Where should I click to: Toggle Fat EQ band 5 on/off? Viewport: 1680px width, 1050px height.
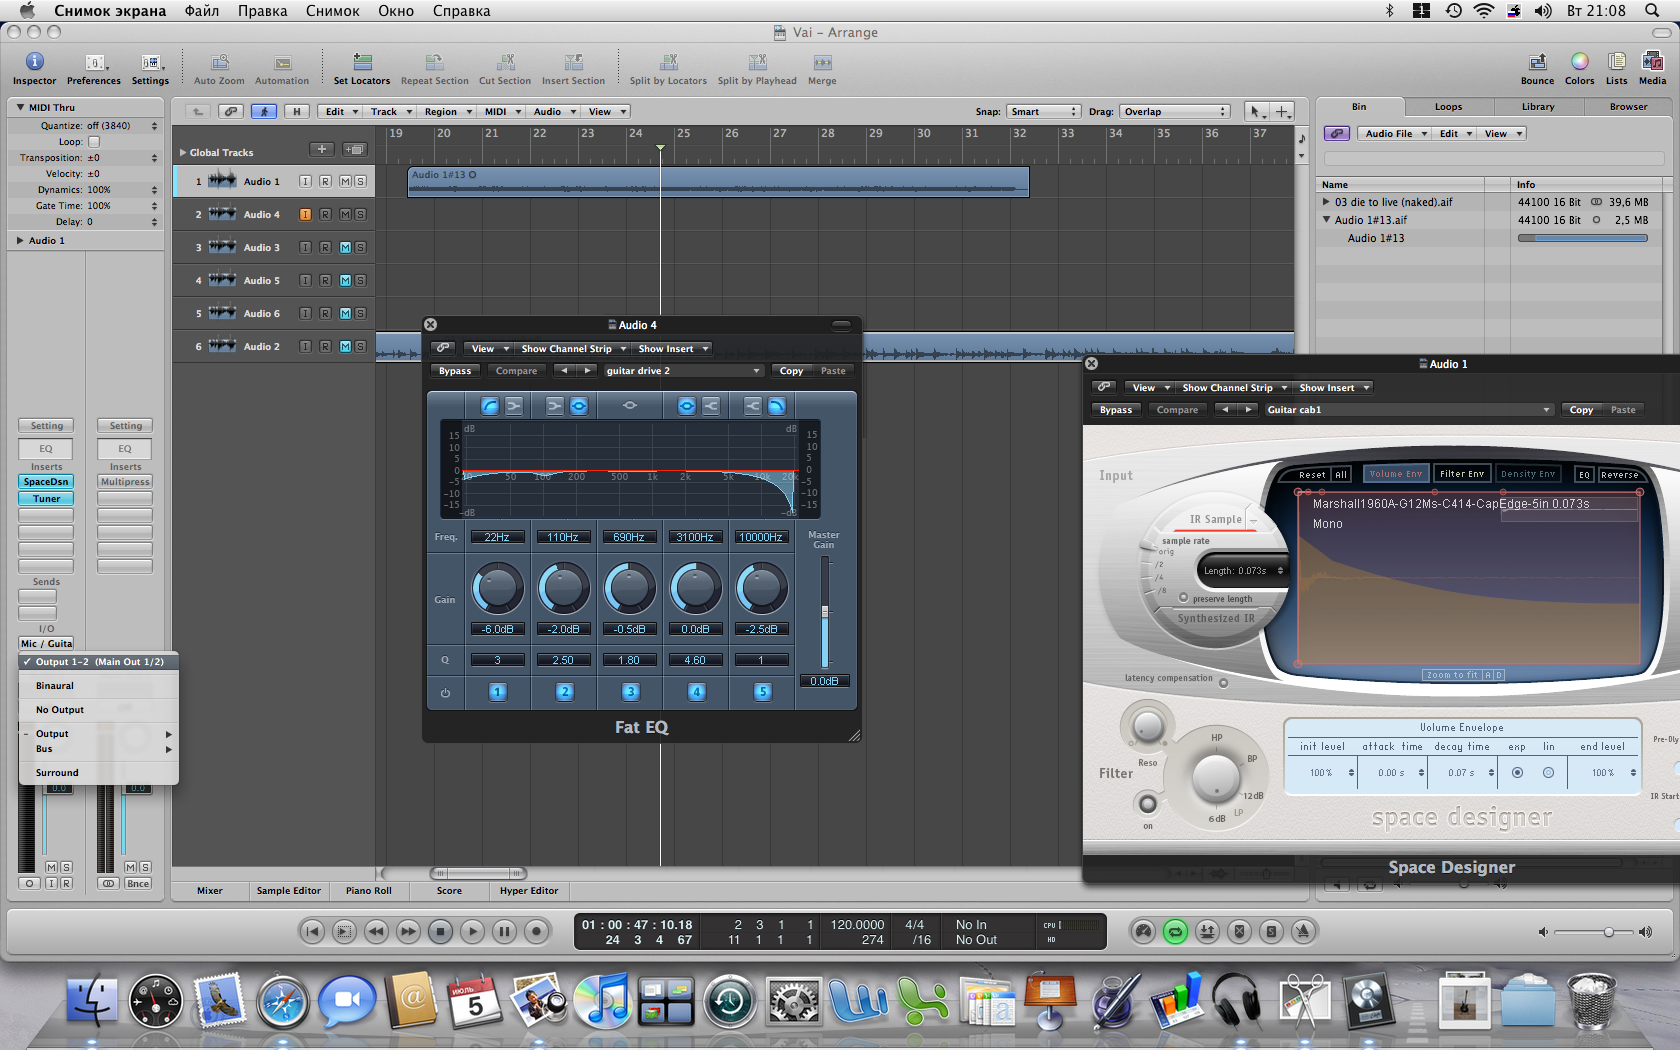coord(762,691)
